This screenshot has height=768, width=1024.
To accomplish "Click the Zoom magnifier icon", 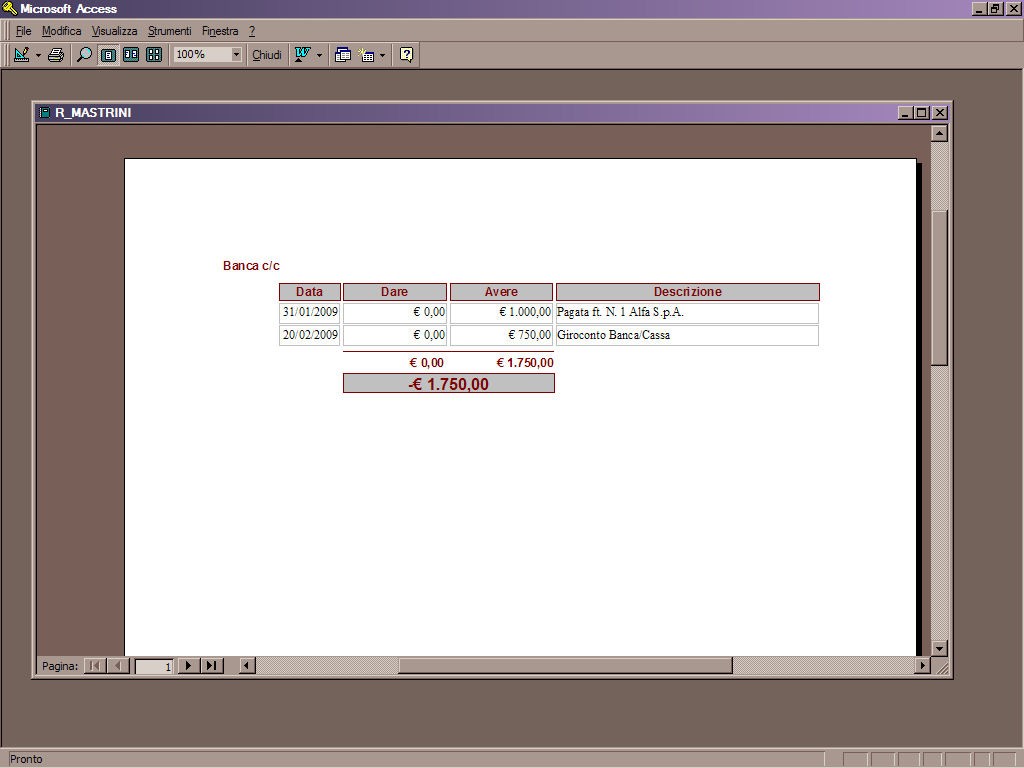I will pos(85,55).
